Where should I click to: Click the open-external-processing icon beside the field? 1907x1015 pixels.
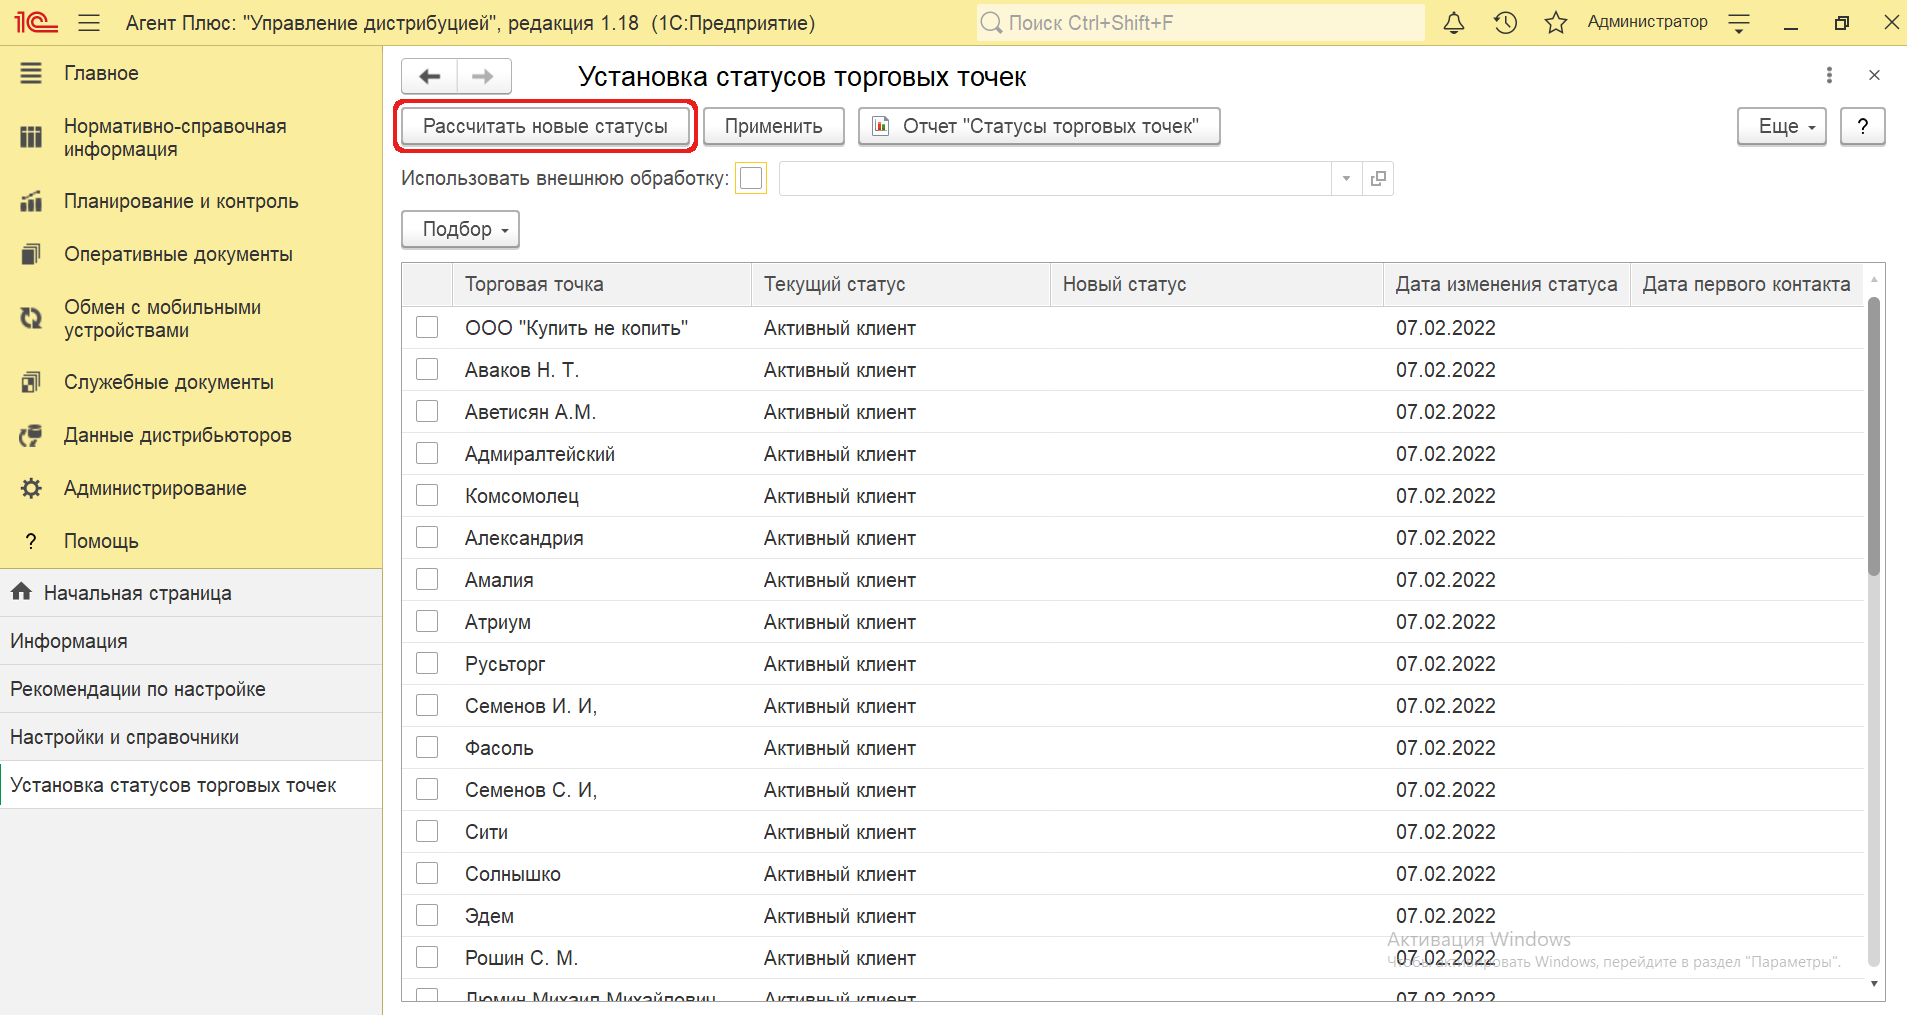coord(1378,179)
